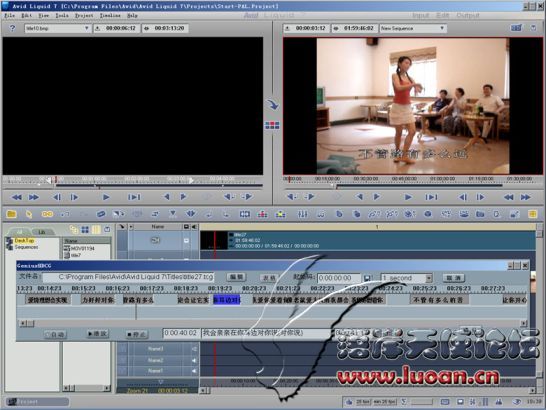Click the colored storyboard grid icon between monitors
Screen dimensions: 546x410
point(272,125)
